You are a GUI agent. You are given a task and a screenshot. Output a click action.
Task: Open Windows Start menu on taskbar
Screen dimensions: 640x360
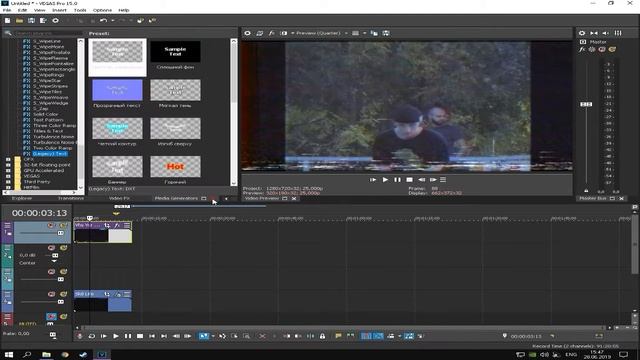9,355
